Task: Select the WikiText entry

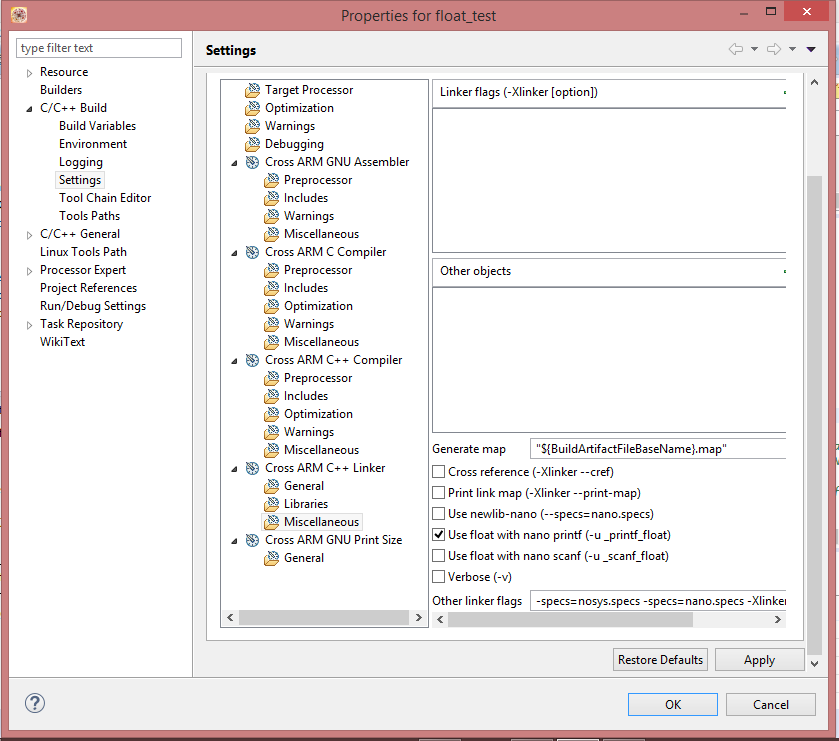Action: coord(63,342)
